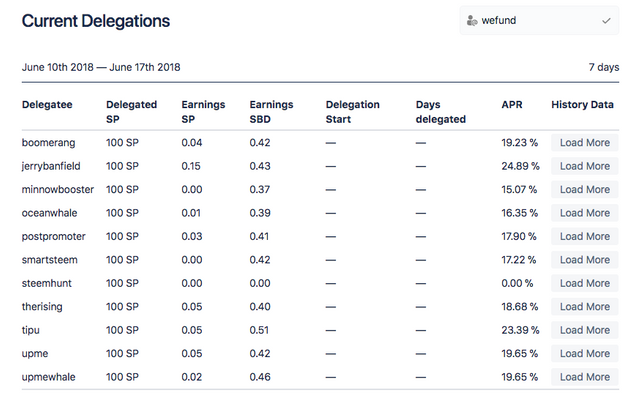640x403 pixels.
Task: Load more history for steemhunt
Action: tap(584, 283)
